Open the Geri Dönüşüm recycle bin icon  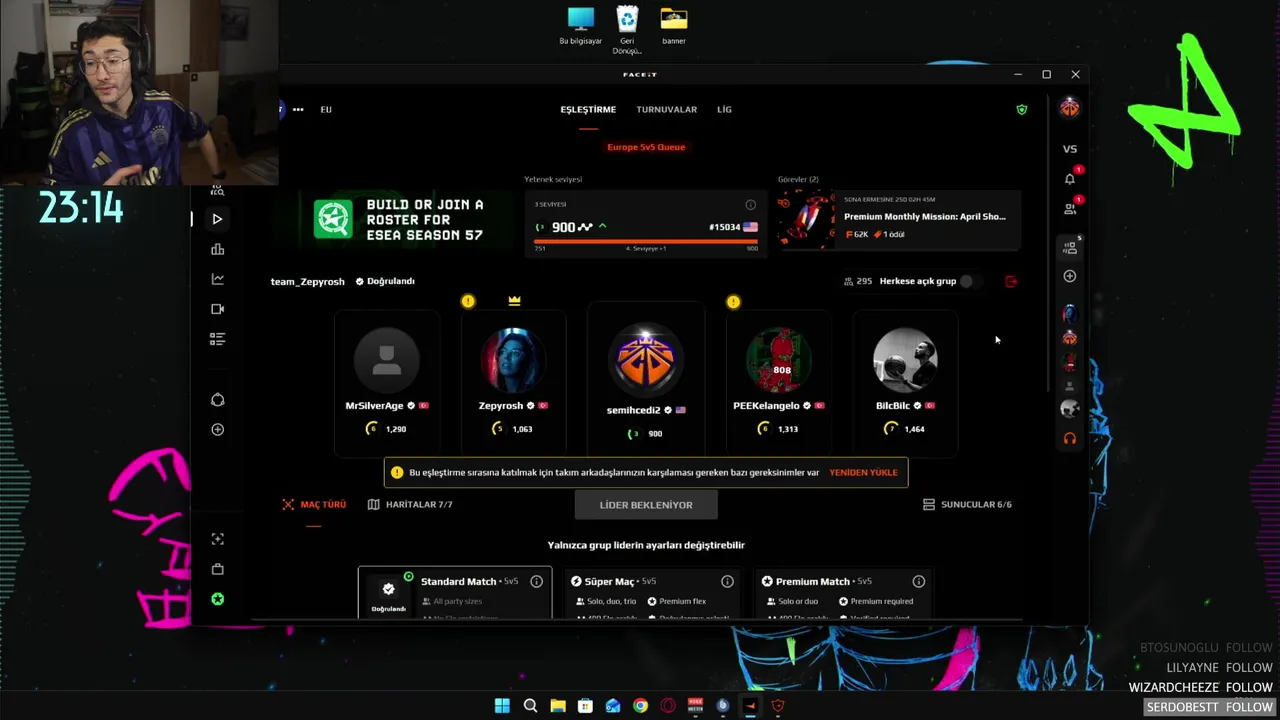pyautogui.click(x=627, y=30)
